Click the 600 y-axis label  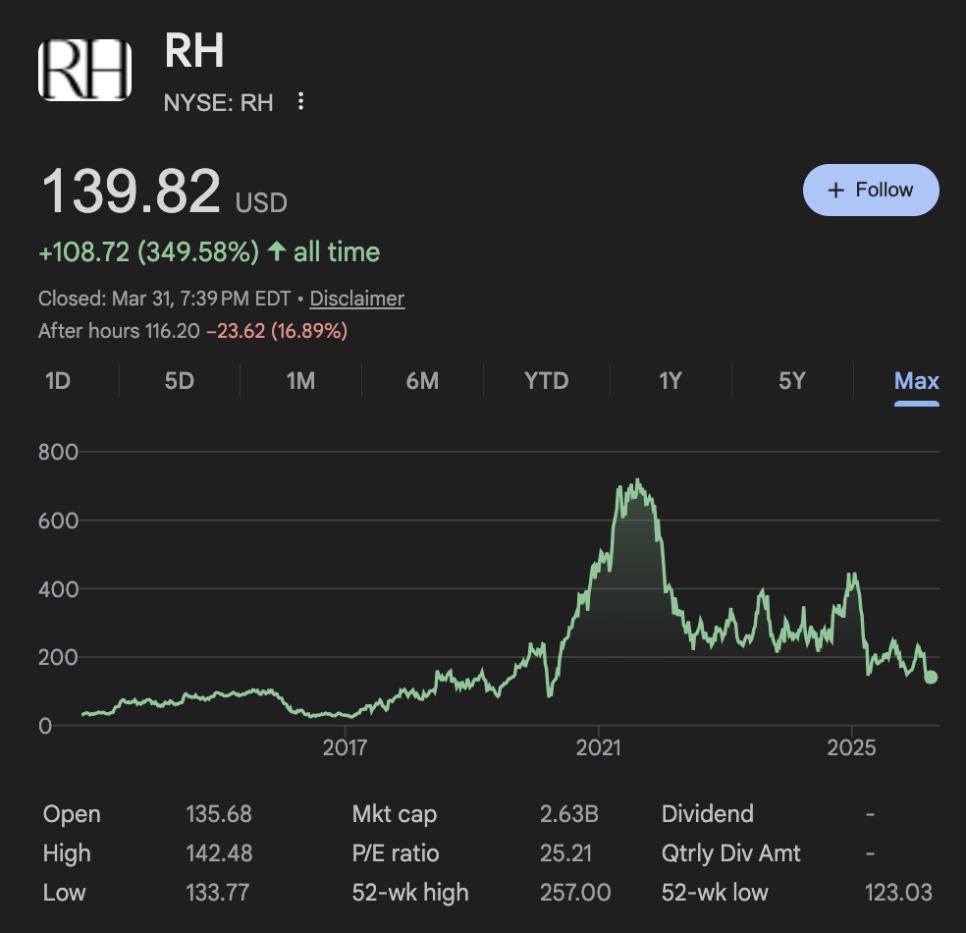click(58, 521)
